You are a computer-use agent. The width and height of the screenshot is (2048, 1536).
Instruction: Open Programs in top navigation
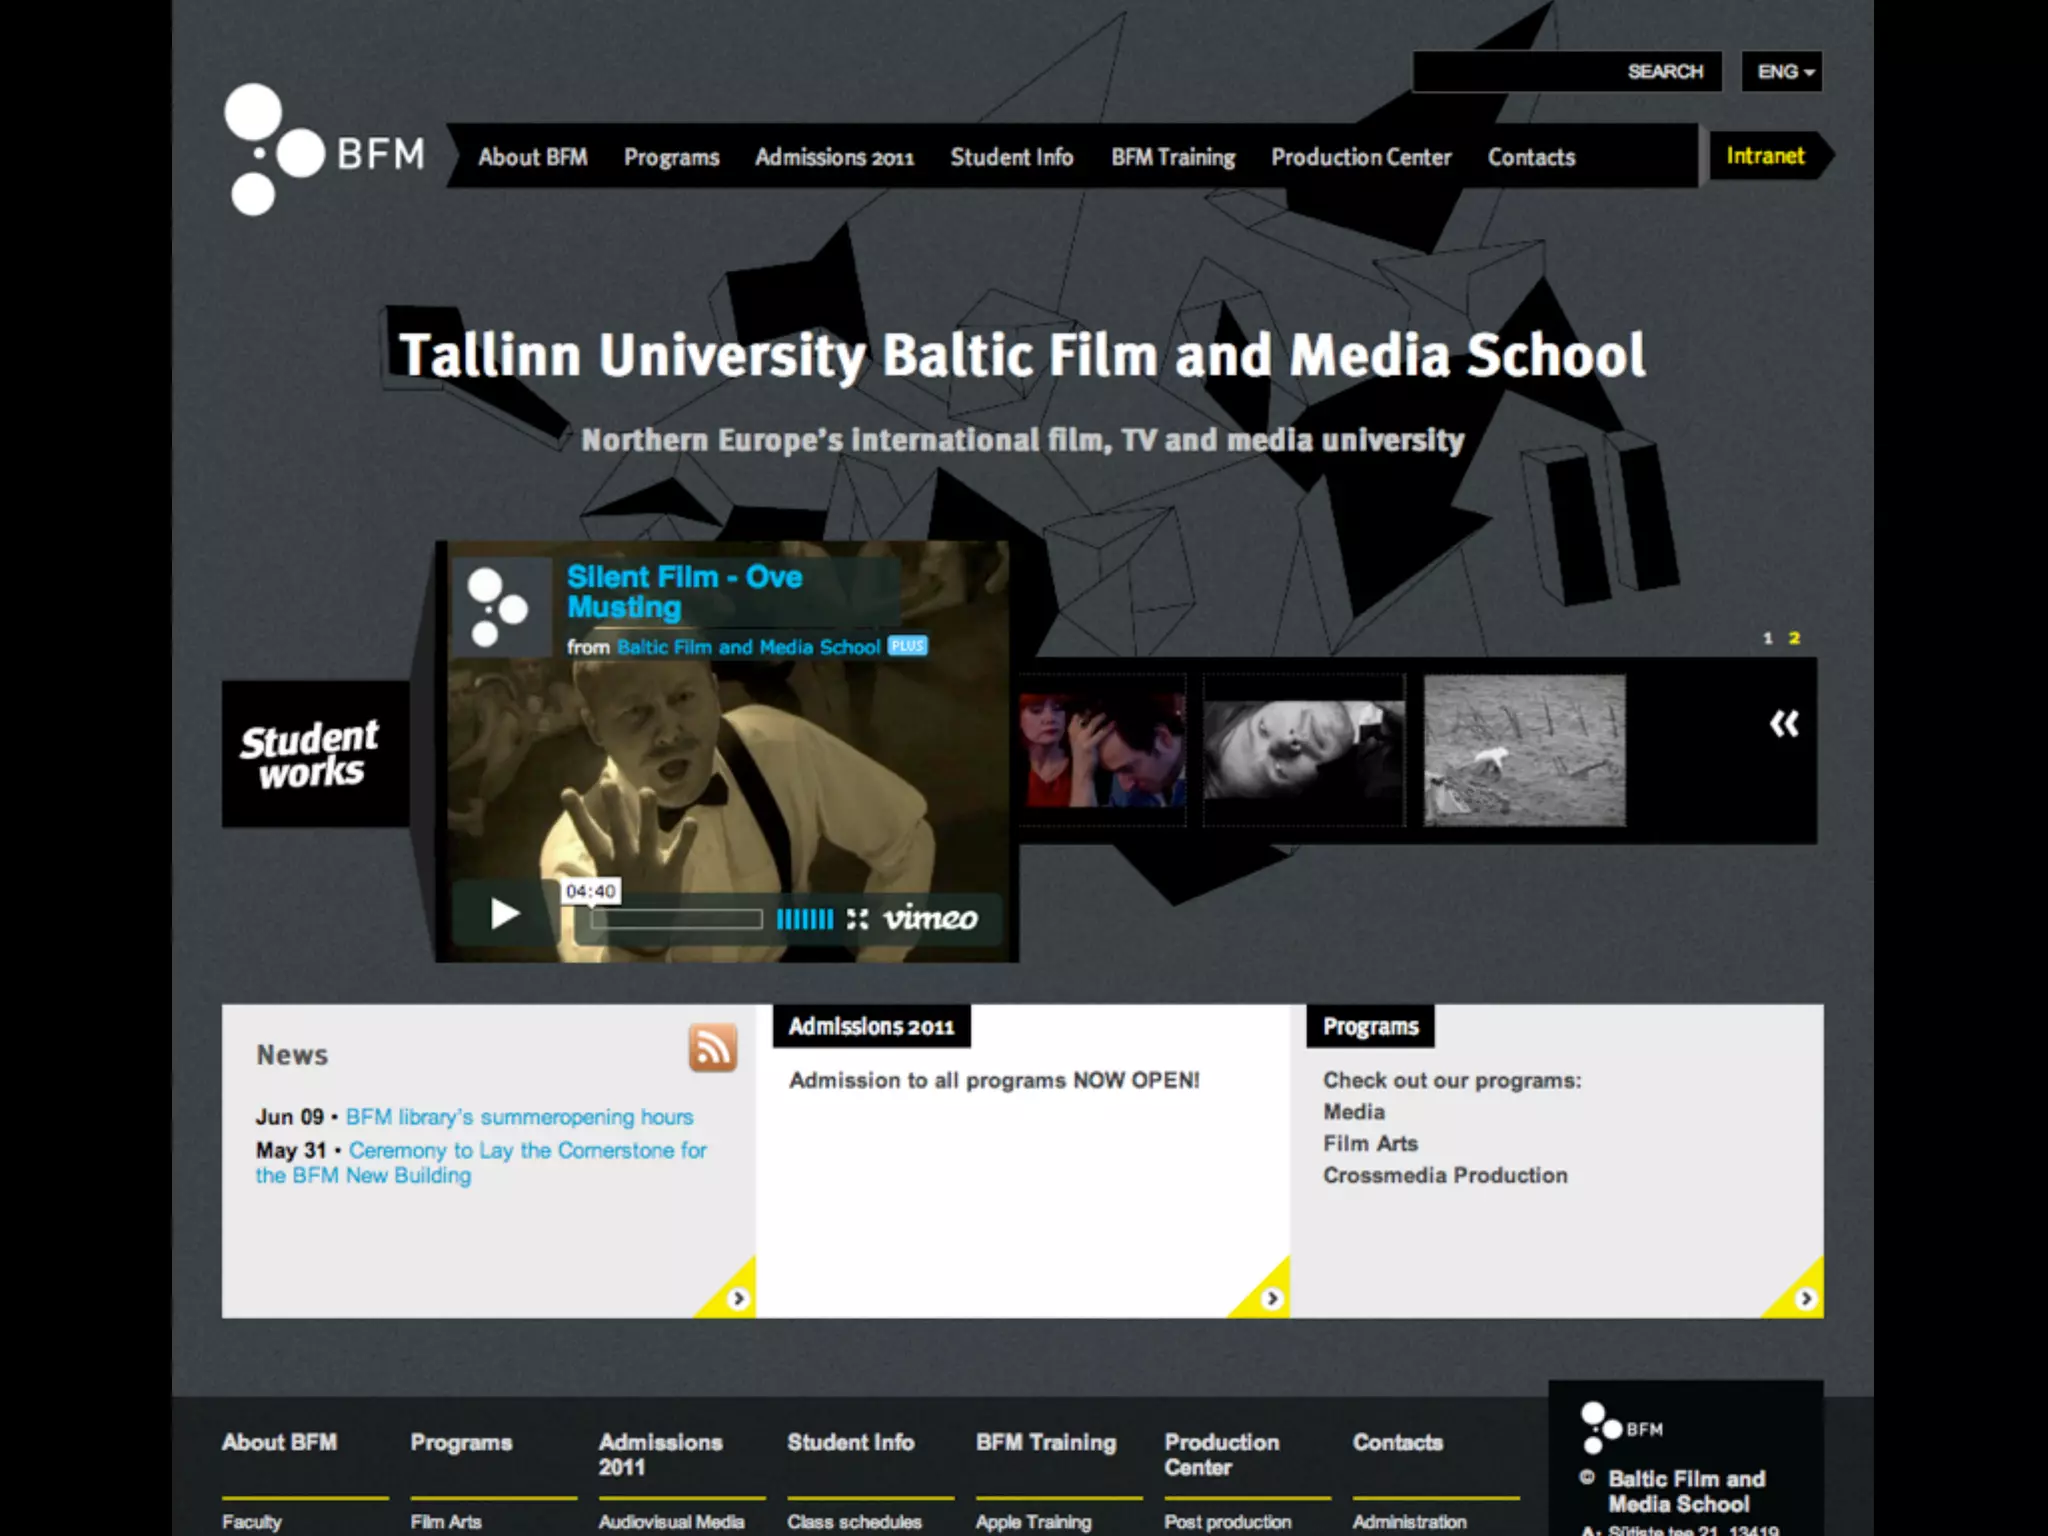671,157
